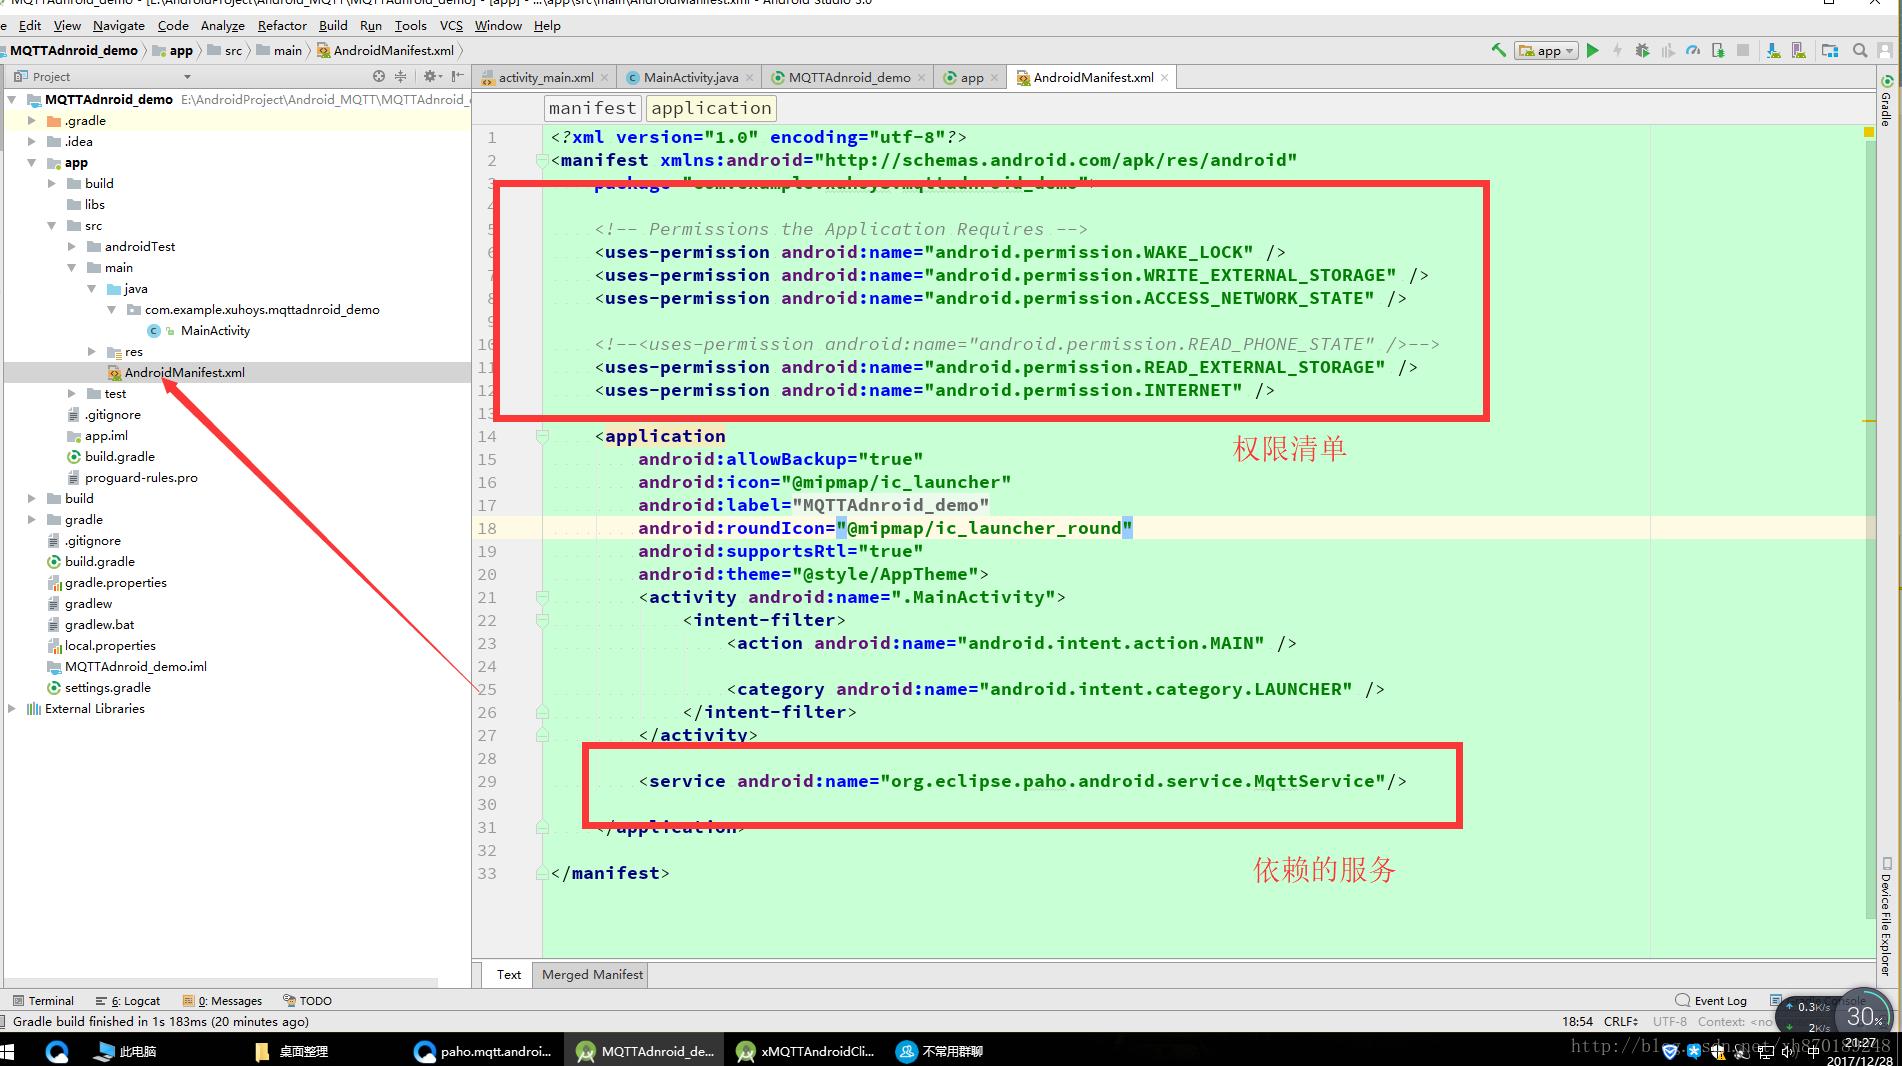Collapse the app module folder
1902x1066 pixels.
point(32,162)
